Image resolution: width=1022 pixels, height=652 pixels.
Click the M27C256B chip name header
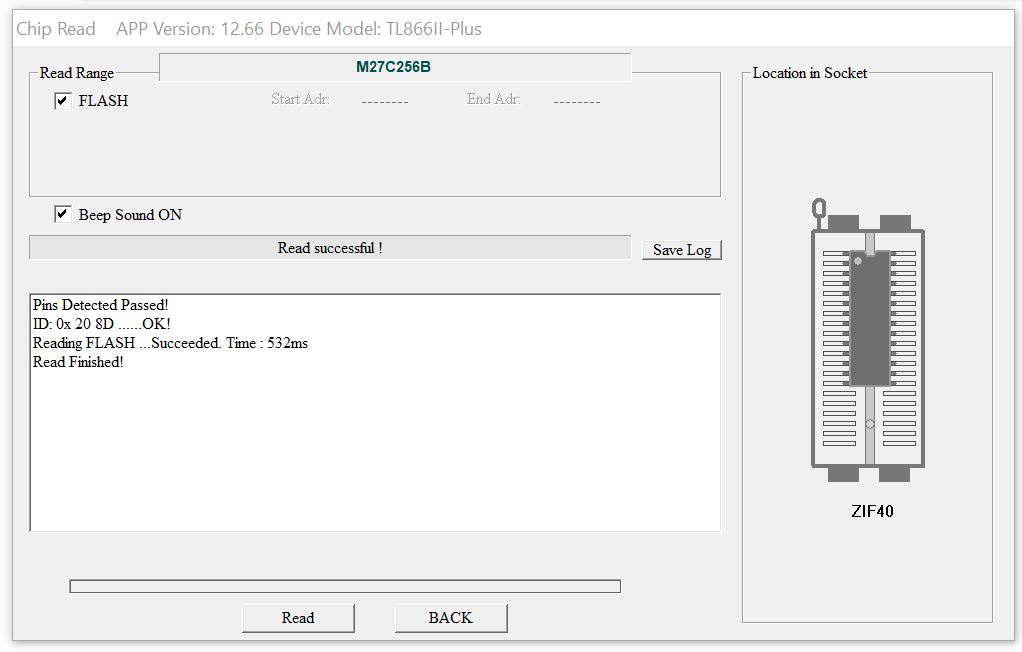pyautogui.click(x=394, y=67)
